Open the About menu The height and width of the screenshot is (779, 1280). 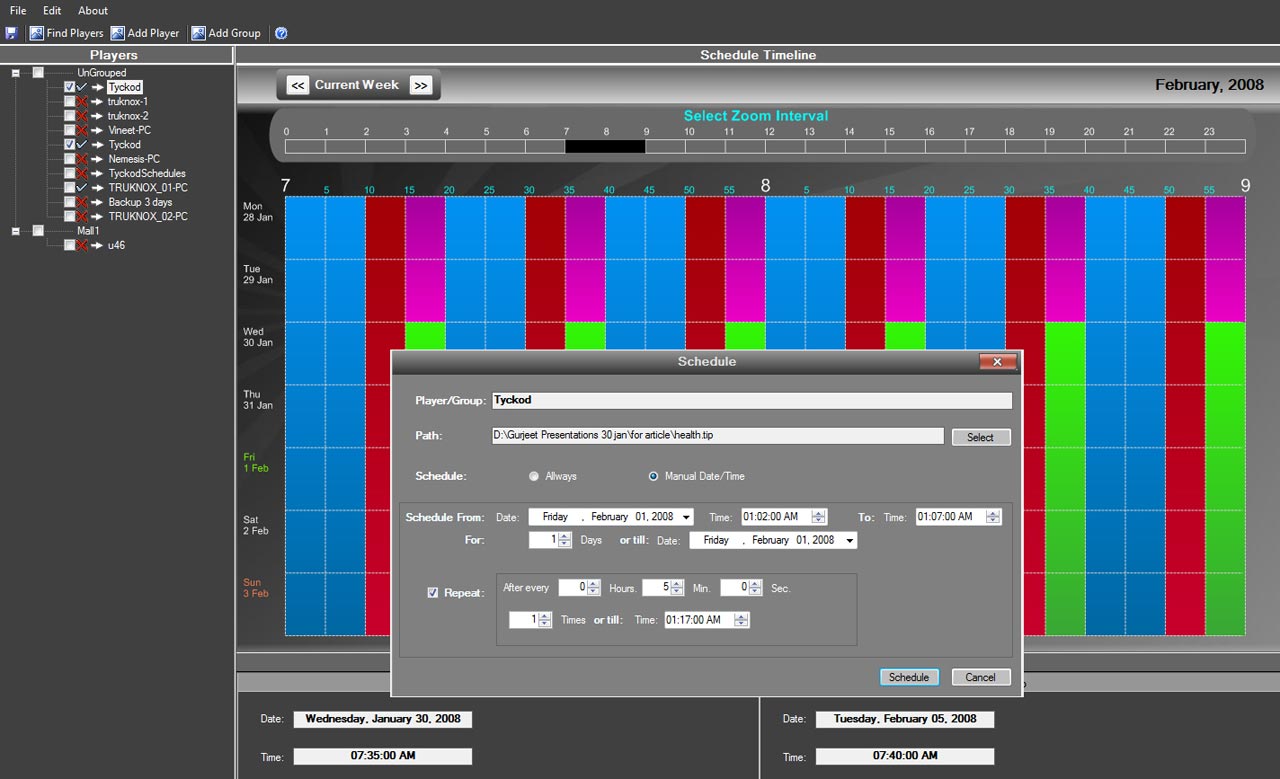[93, 10]
